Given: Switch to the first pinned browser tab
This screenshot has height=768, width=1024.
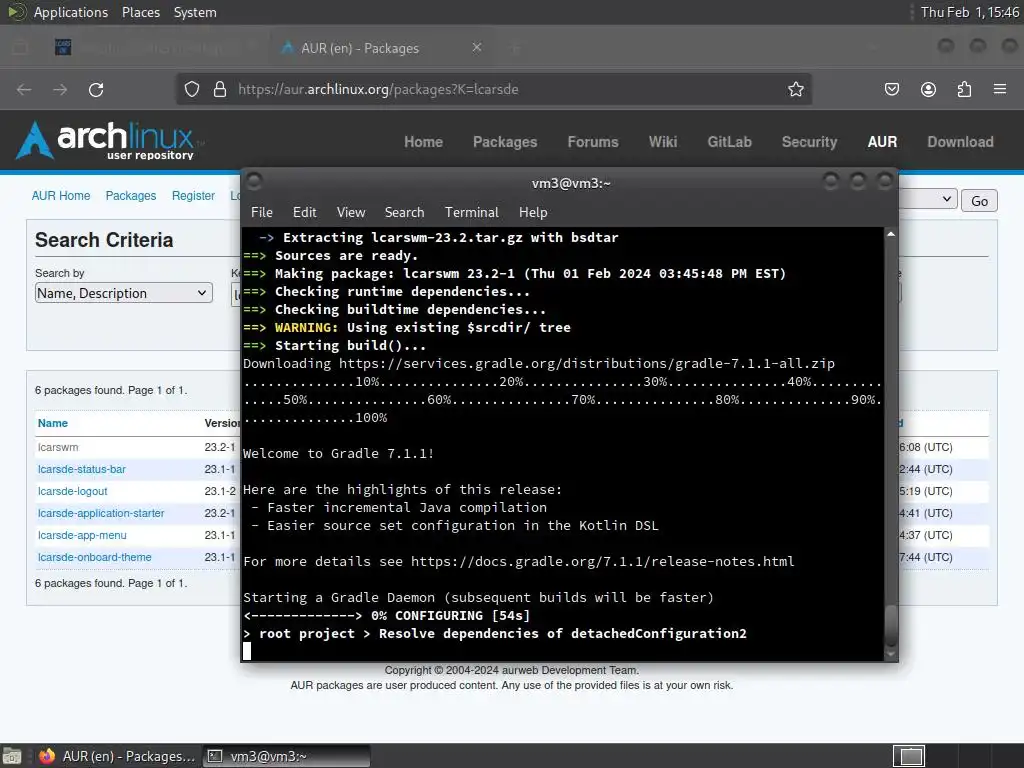Looking at the screenshot, I should click(x=63, y=48).
